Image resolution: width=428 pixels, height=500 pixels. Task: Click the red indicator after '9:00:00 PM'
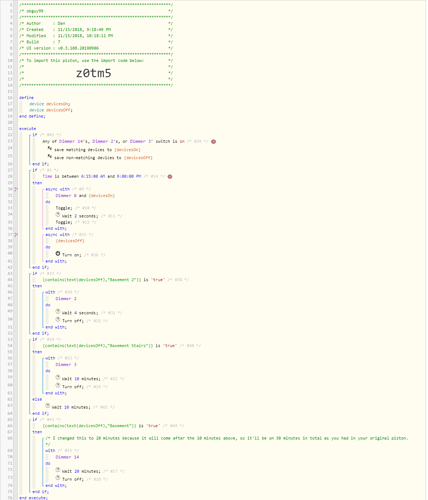tap(170, 177)
